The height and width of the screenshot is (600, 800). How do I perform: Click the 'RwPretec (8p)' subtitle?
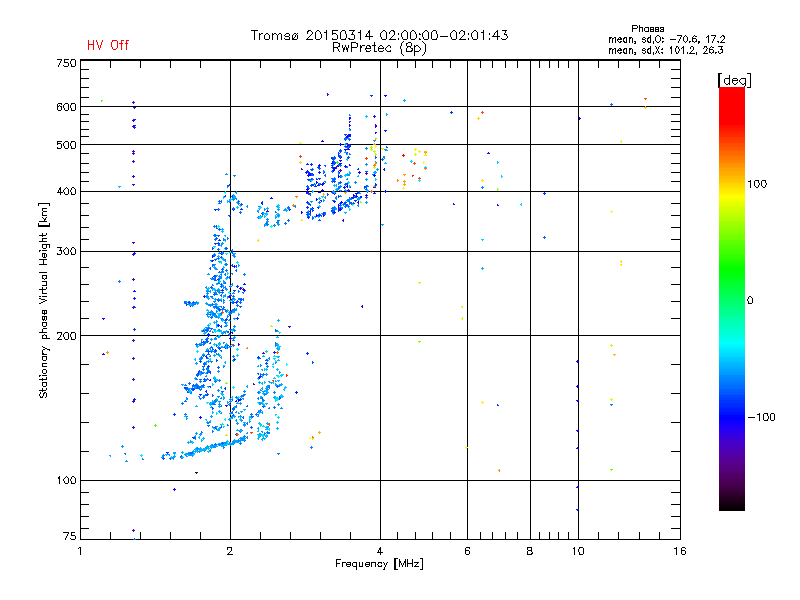coord(379,48)
